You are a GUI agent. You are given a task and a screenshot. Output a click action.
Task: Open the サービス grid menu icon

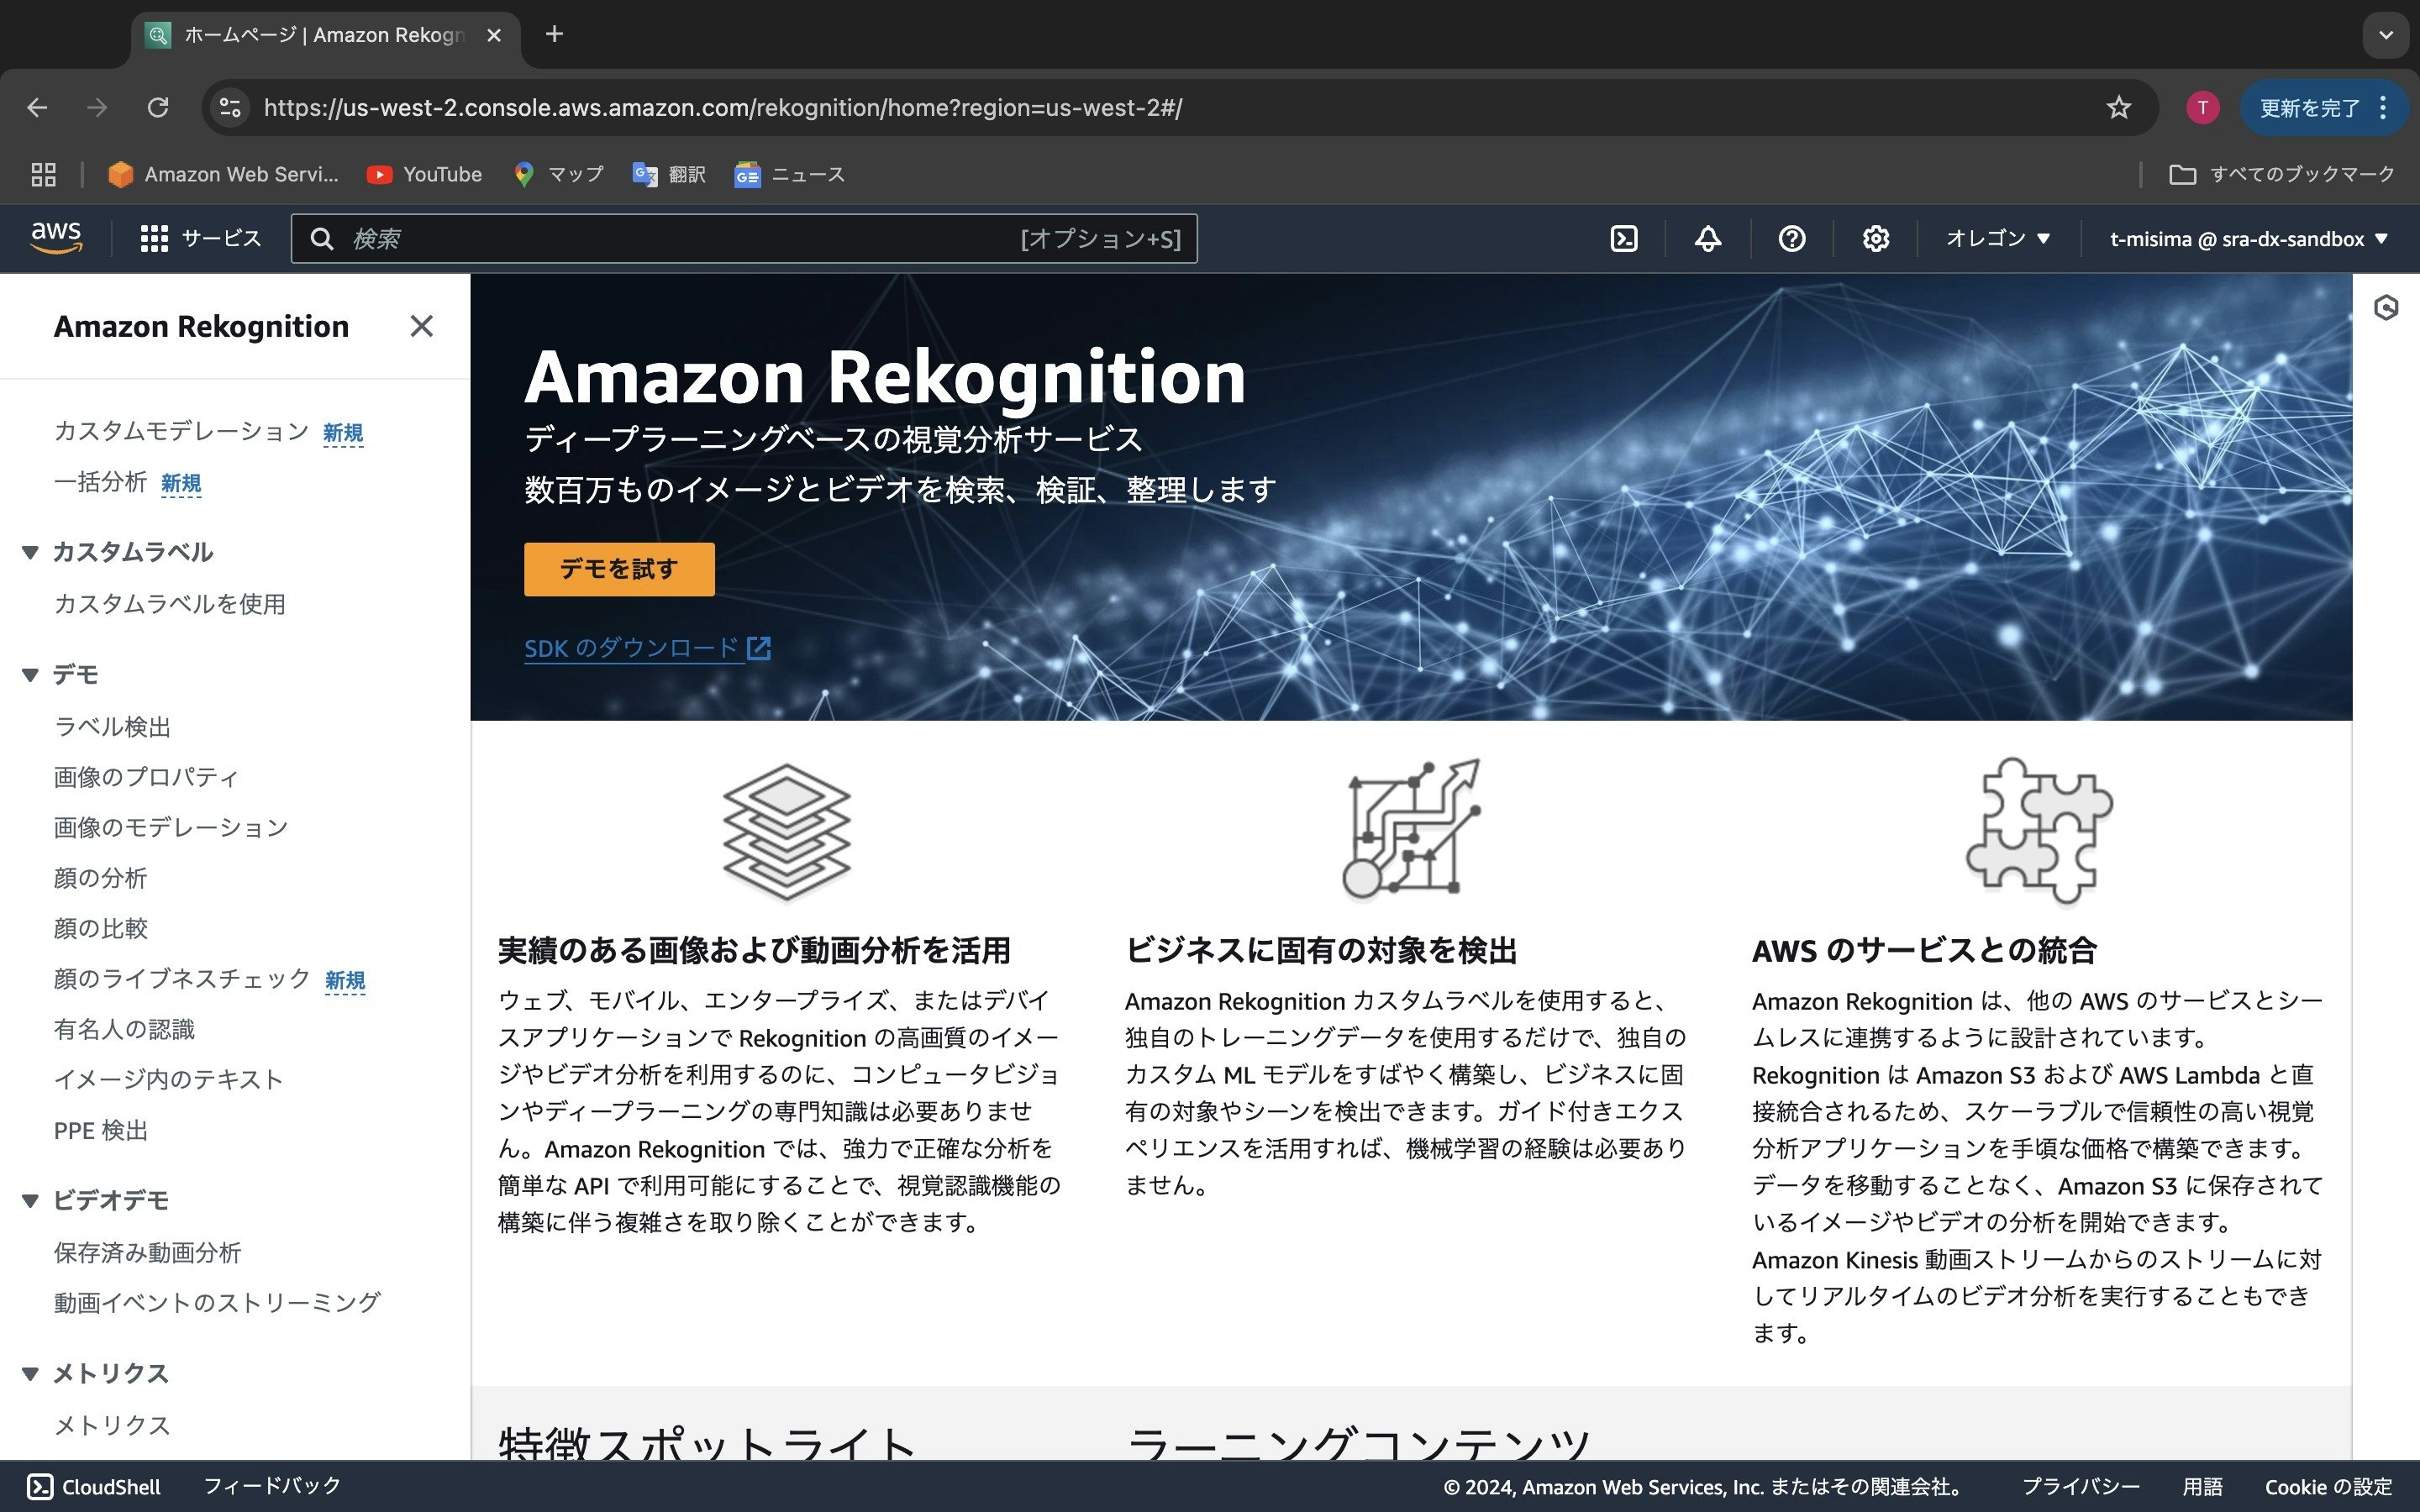pos(154,239)
